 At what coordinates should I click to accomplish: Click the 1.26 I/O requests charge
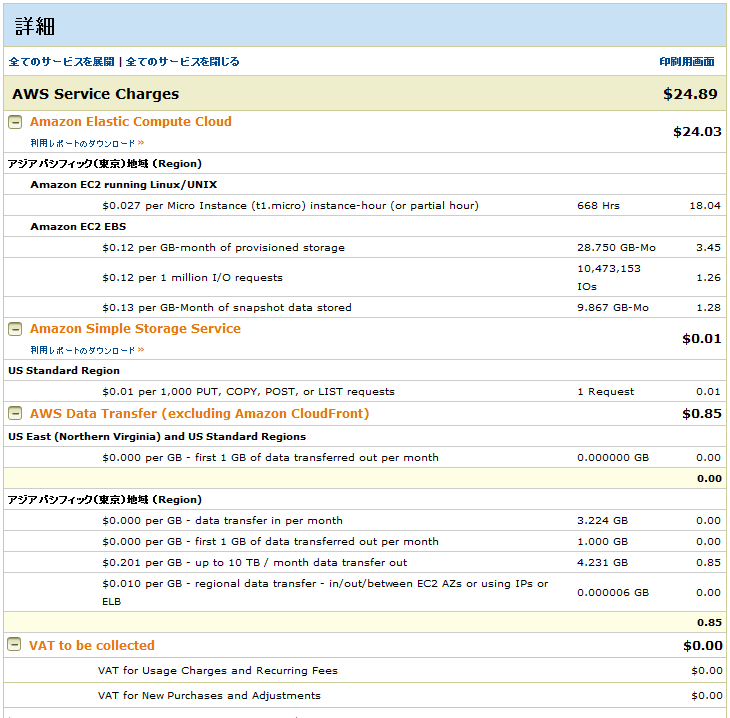click(709, 278)
